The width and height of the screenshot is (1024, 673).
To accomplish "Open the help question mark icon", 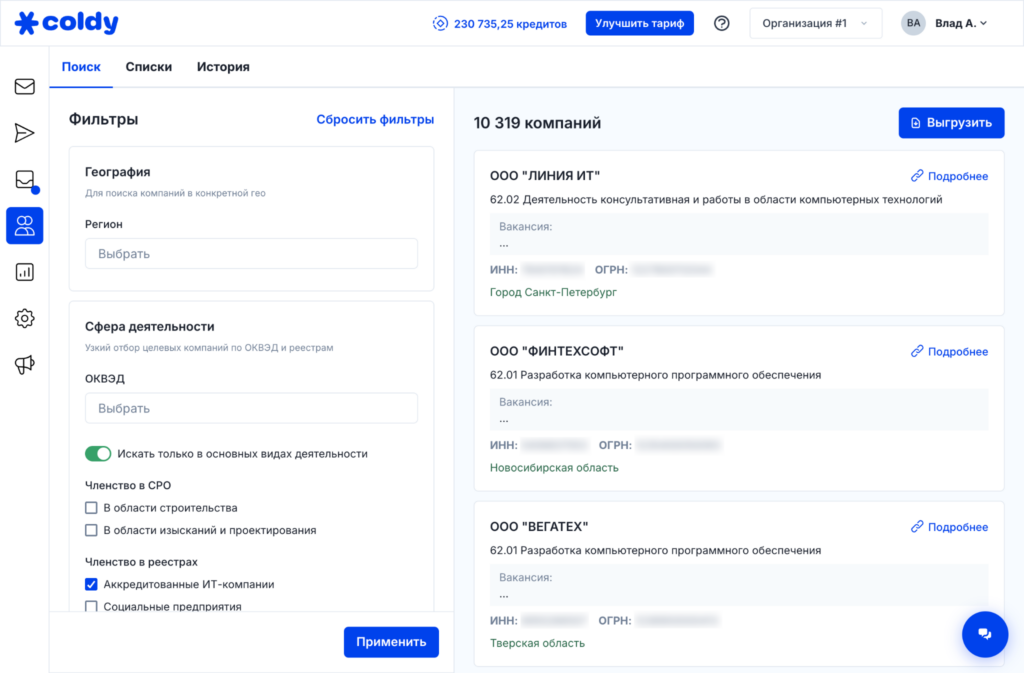I will point(722,23).
